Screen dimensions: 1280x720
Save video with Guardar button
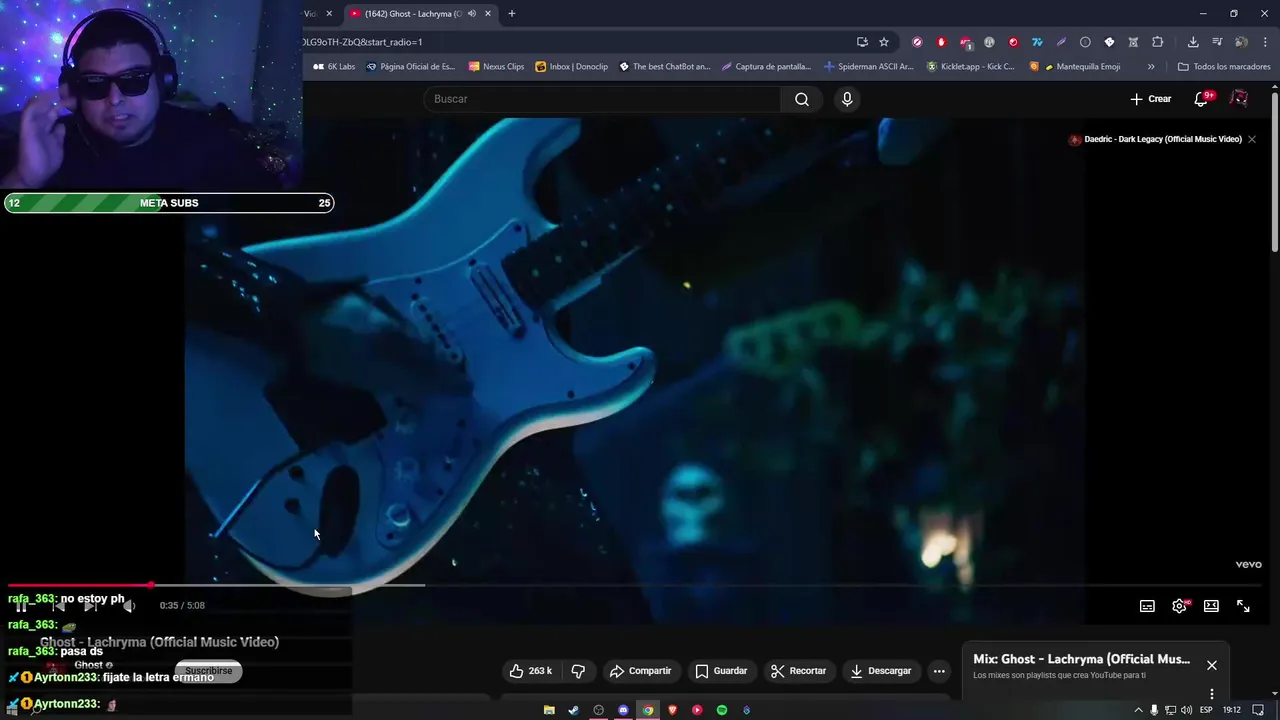[x=721, y=671]
